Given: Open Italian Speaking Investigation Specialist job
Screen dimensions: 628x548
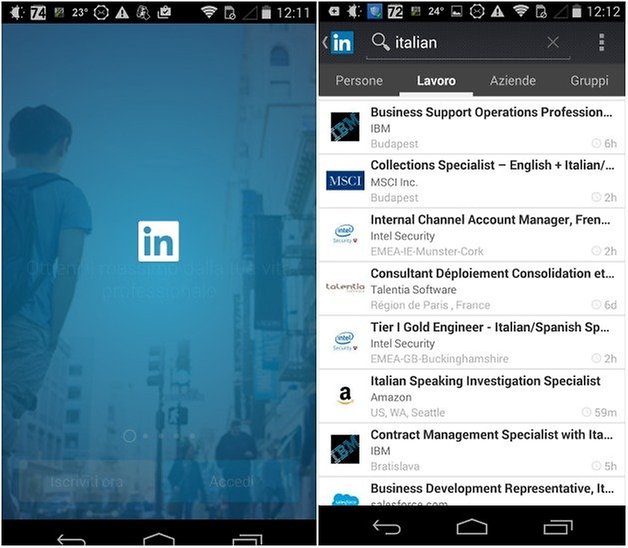Looking at the screenshot, I should tap(472, 396).
